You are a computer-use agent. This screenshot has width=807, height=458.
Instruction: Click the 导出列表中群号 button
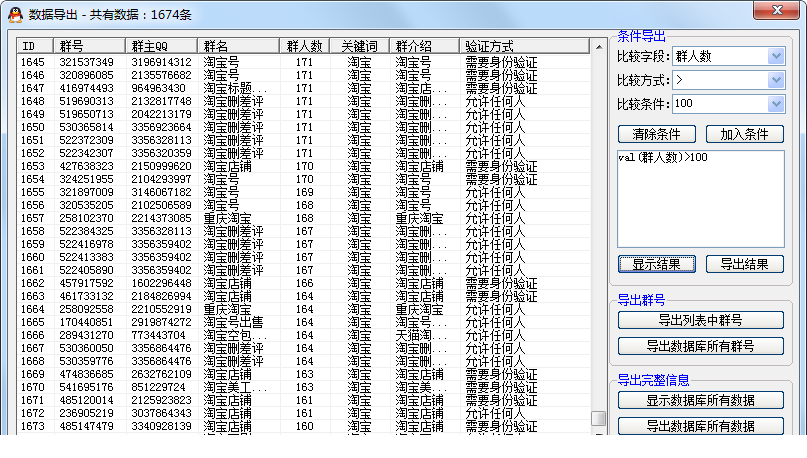pyautogui.click(x=700, y=320)
